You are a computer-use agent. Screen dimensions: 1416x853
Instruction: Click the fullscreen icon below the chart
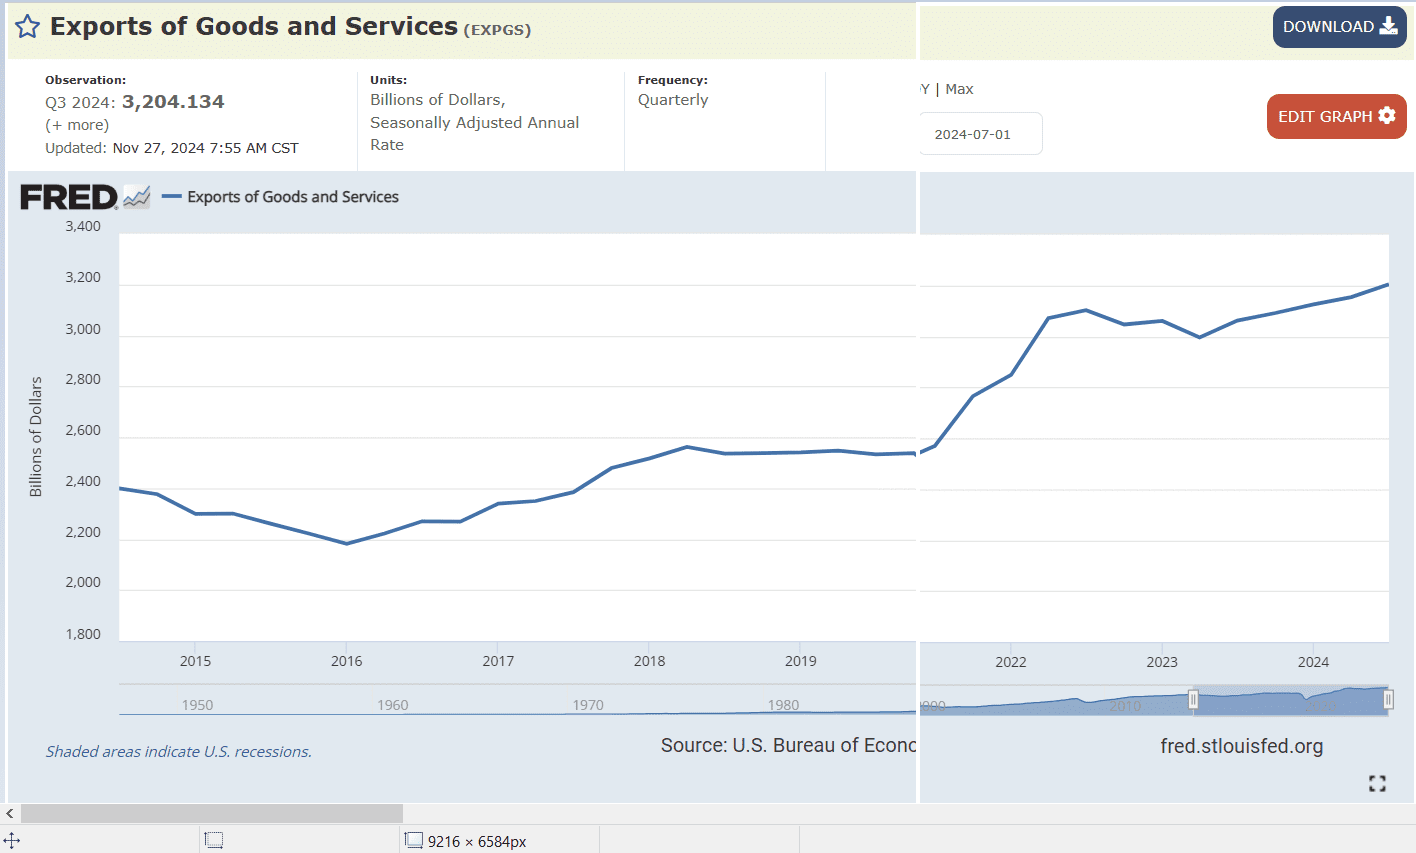[x=1377, y=783]
